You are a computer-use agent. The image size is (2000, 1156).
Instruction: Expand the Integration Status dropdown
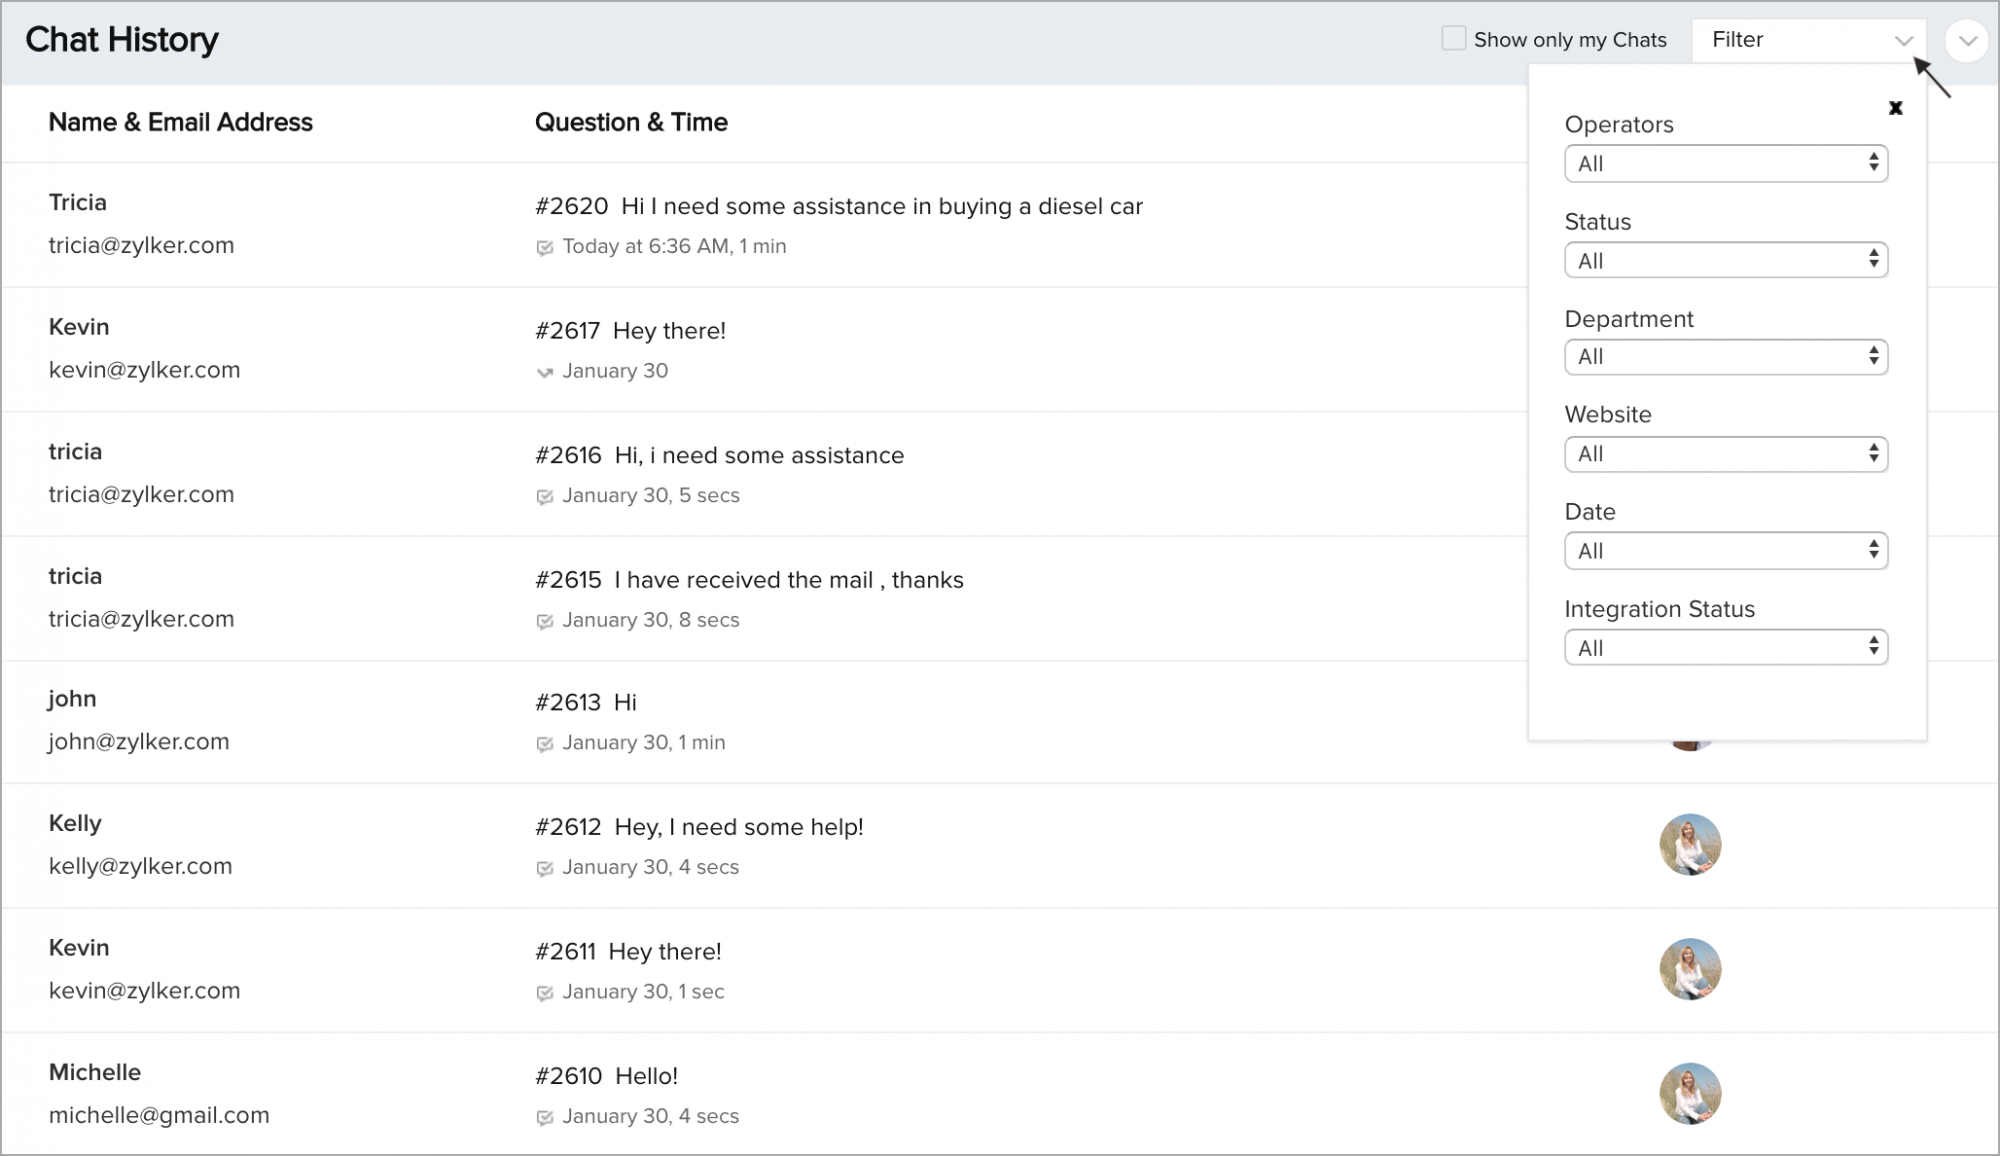pyautogui.click(x=1725, y=648)
